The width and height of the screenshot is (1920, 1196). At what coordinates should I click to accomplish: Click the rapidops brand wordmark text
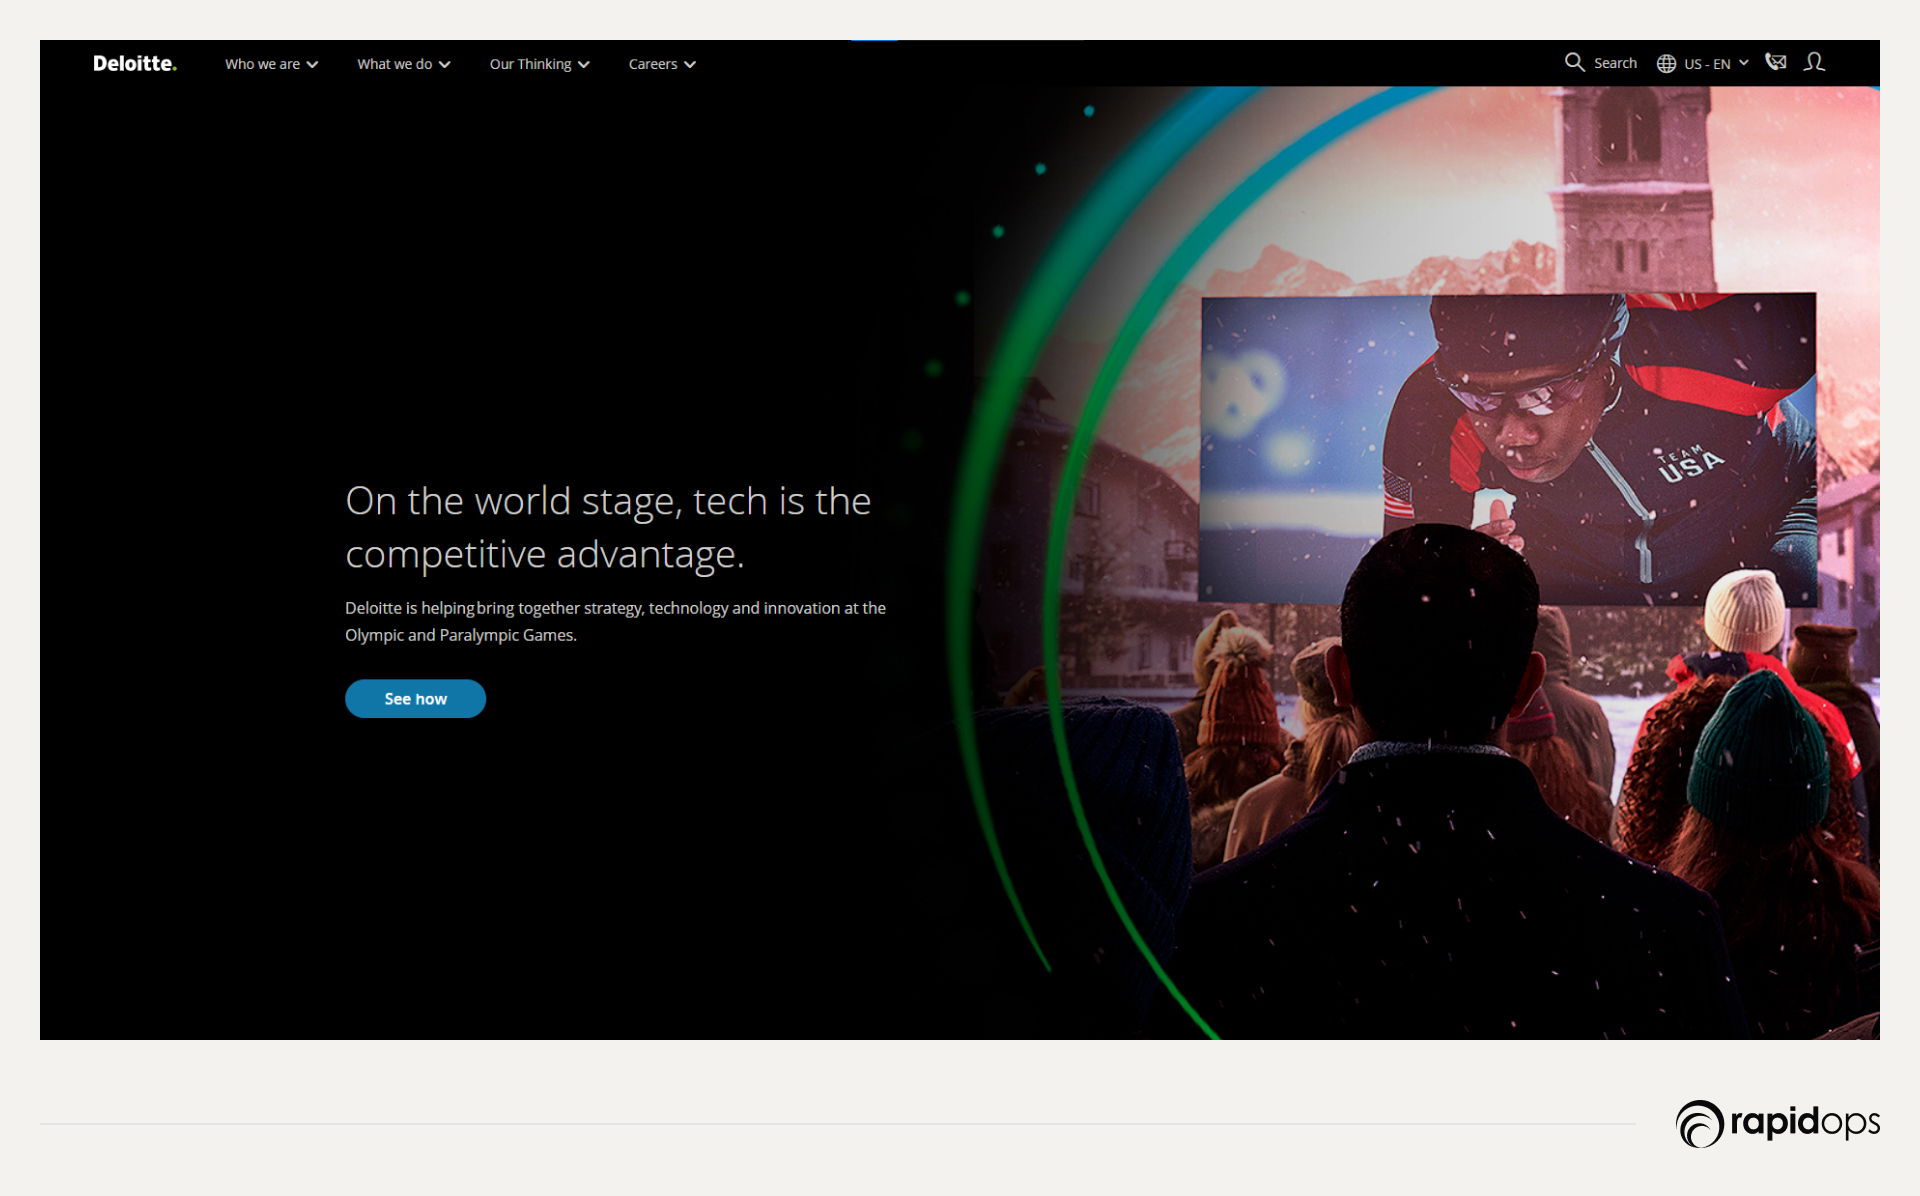point(1805,1122)
